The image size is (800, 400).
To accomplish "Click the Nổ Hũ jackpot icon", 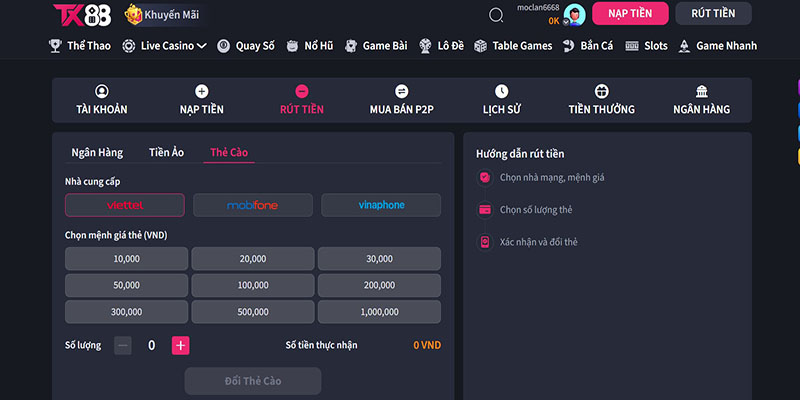I will click(x=292, y=46).
